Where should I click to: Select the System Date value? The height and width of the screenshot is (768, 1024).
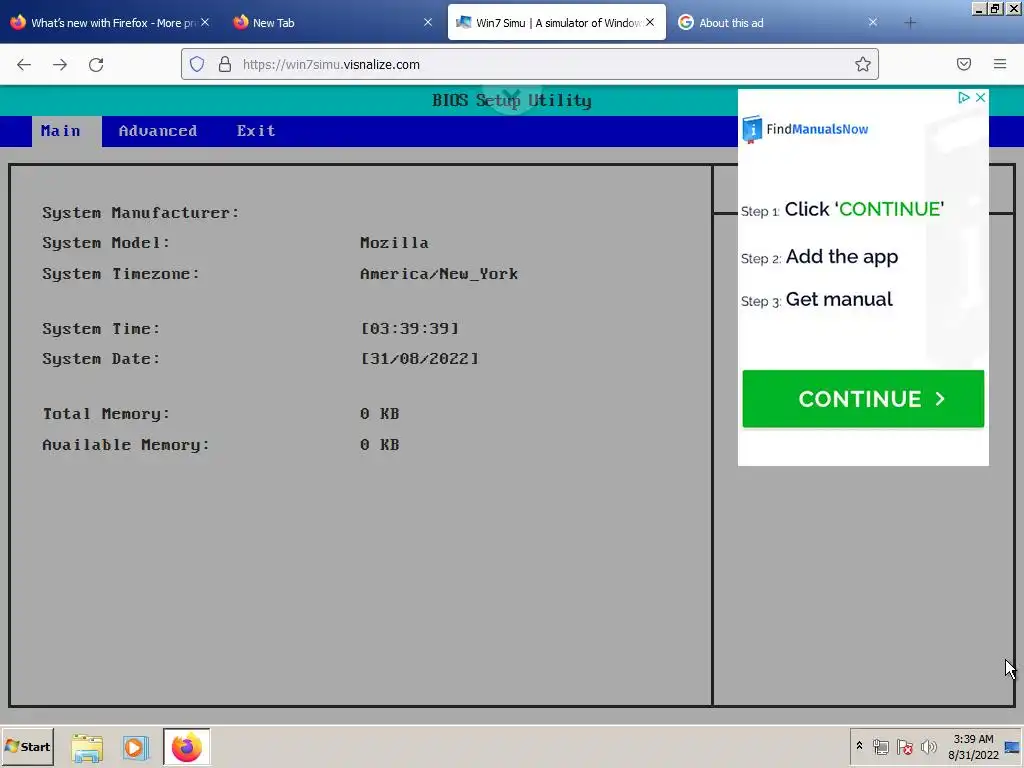(420, 359)
